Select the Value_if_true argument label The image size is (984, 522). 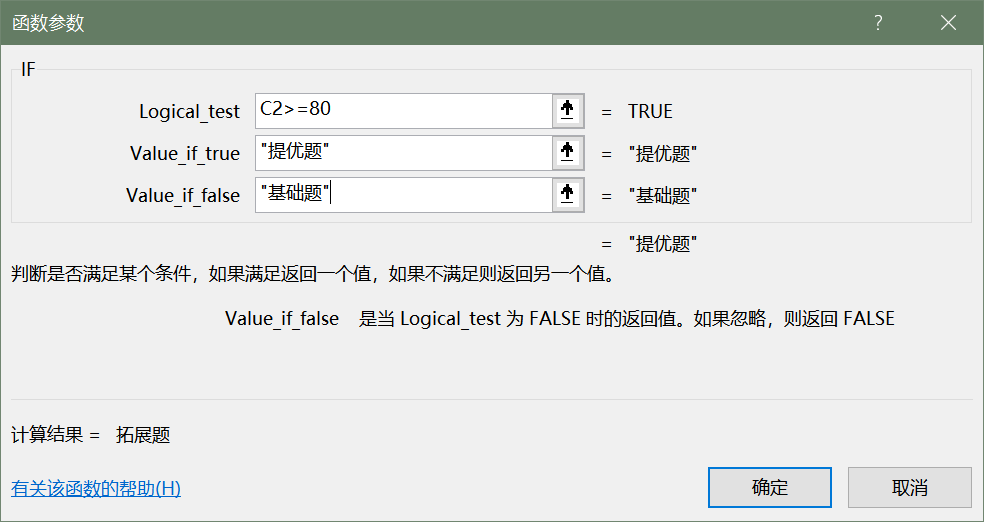[185, 154]
